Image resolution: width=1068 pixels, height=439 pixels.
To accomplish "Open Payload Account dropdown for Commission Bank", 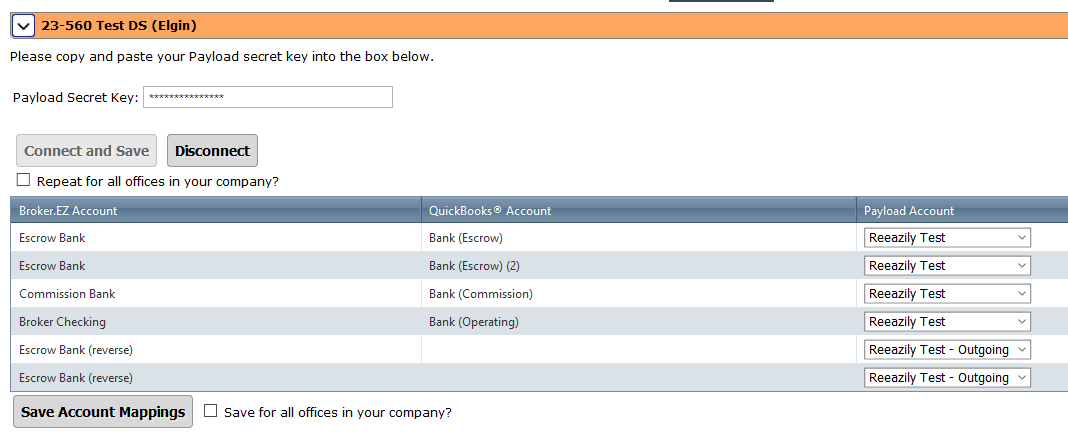I will [947, 294].
